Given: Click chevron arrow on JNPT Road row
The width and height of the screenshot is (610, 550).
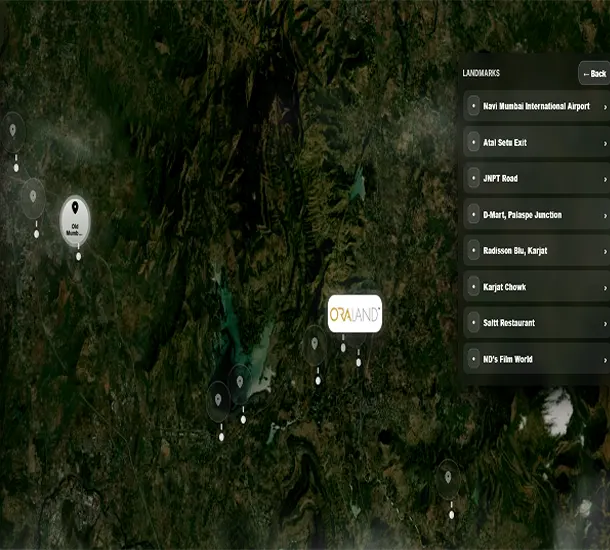Looking at the screenshot, I should pos(605,179).
